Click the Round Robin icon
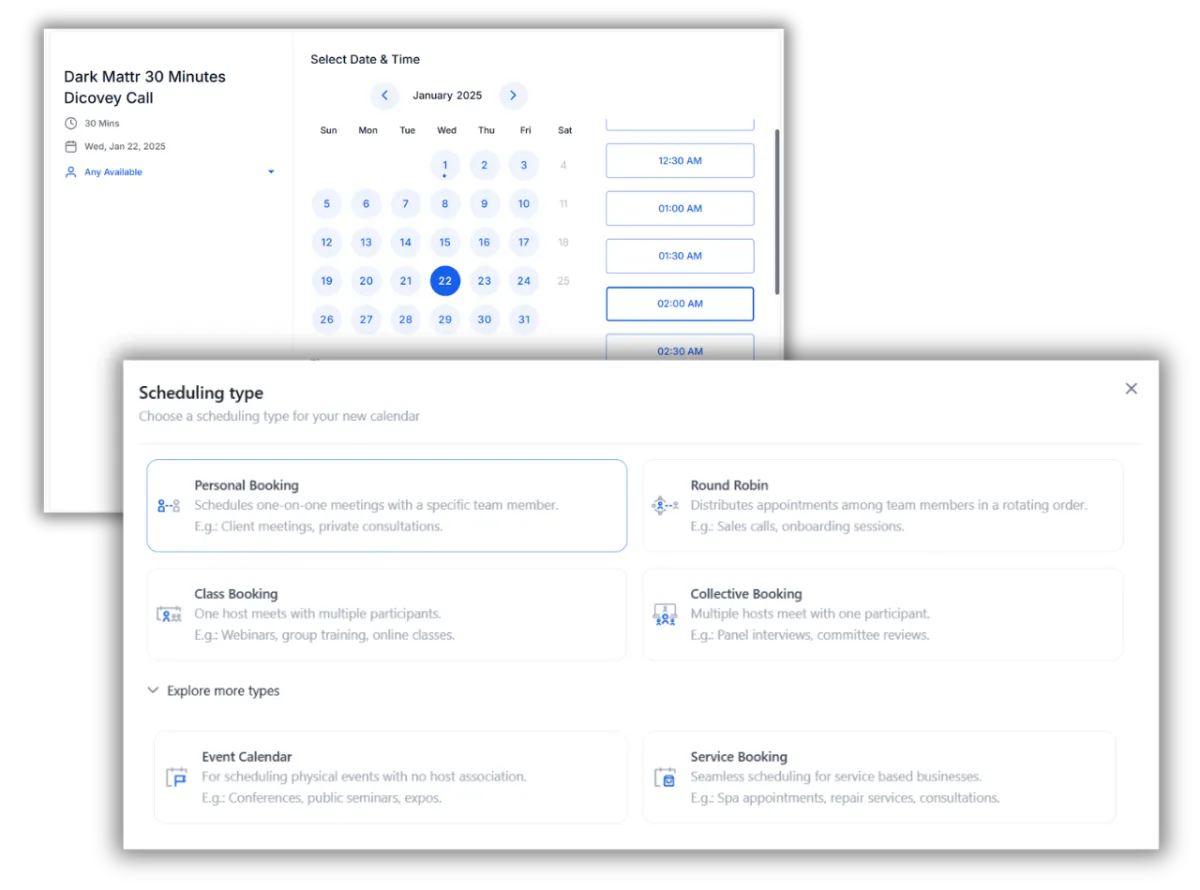 tap(665, 506)
